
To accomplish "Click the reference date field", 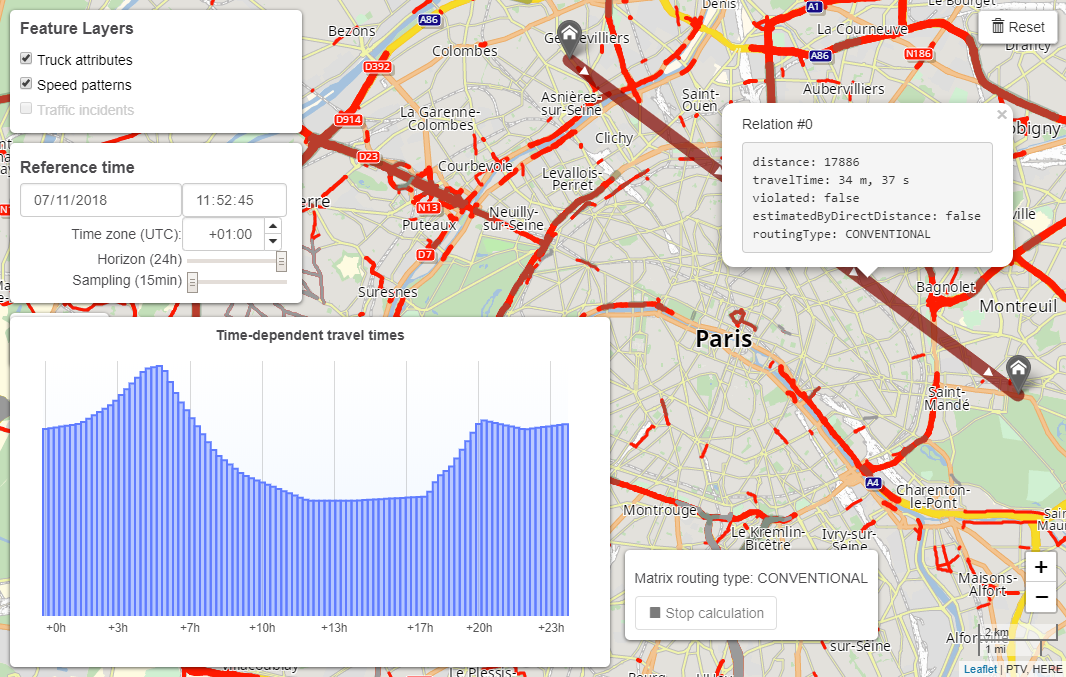I will coord(100,200).
